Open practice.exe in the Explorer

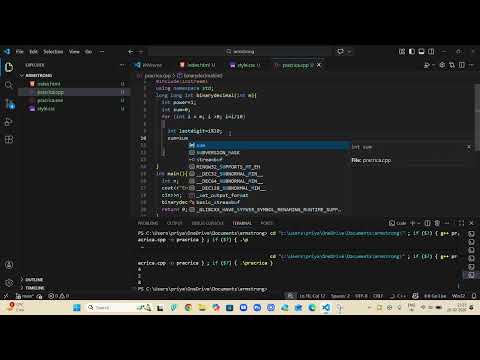(50, 100)
